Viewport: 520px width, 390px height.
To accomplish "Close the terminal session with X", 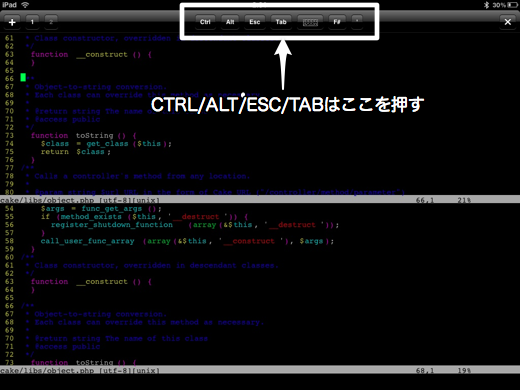I will pos(508,22).
